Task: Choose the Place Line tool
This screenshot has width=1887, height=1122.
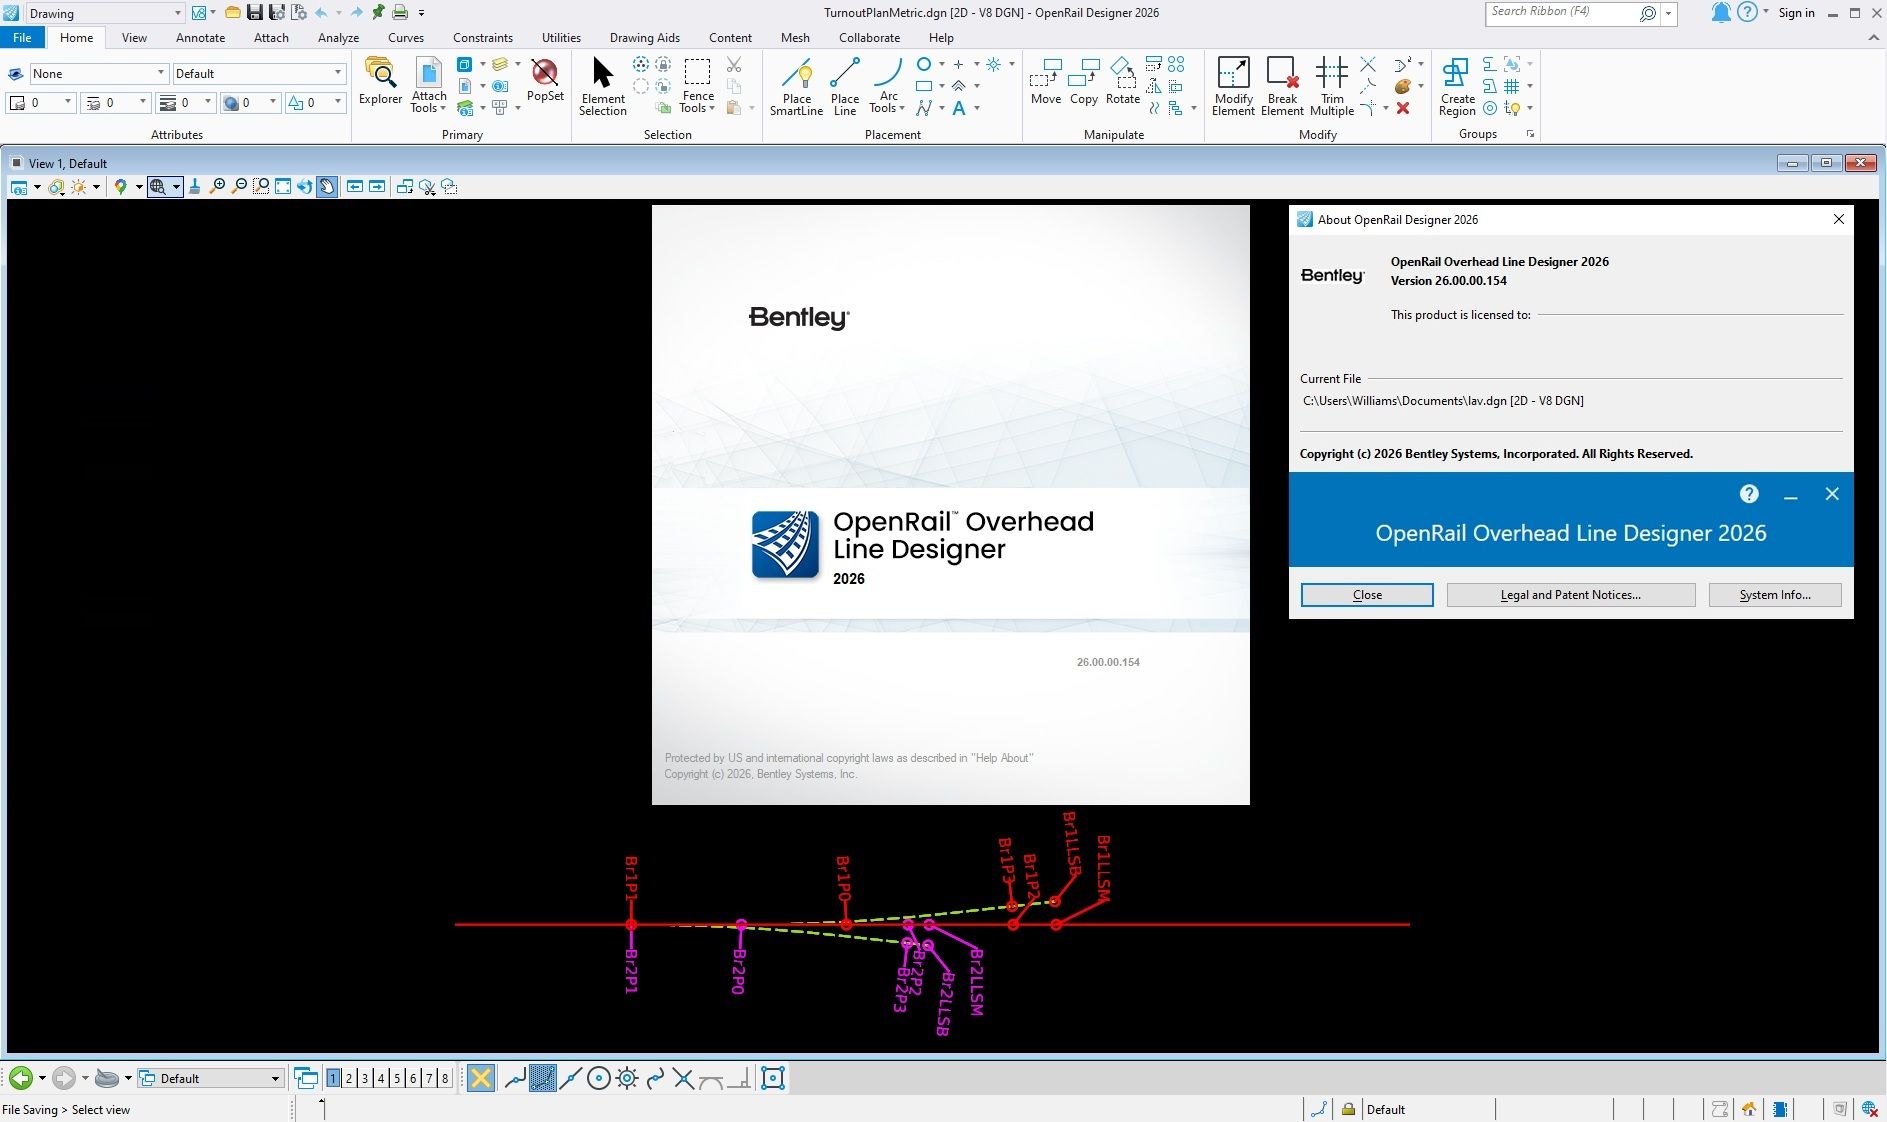Action: tap(845, 86)
